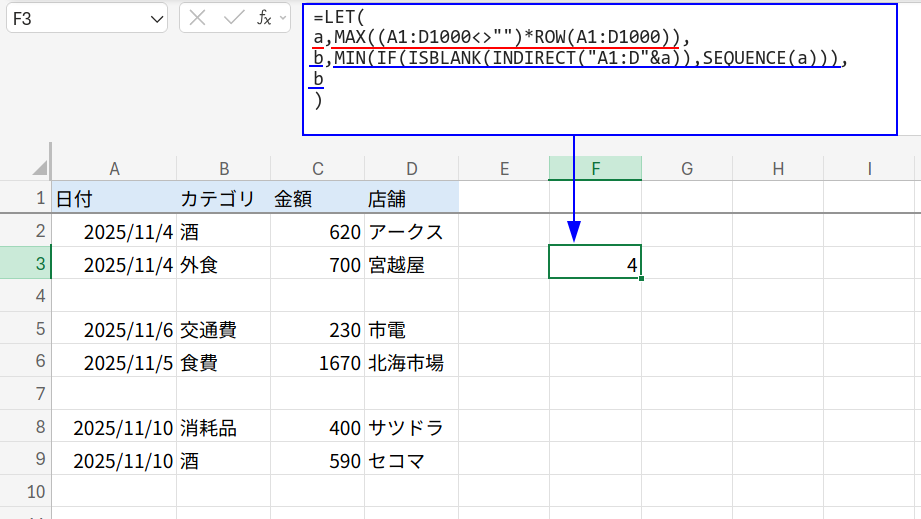Select the cell with 宮越屋
Viewport: 921px width, 519px height.
click(x=412, y=264)
